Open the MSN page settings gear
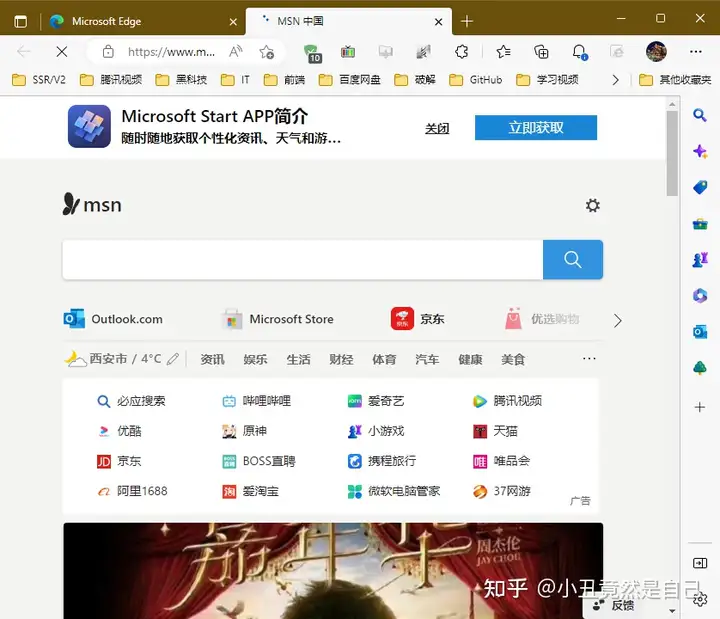720x619 pixels. 592,205
